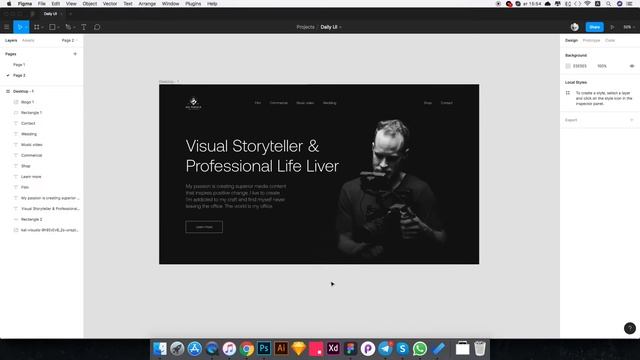The width and height of the screenshot is (640, 360).
Task: Open Photoshop from the dock
Action: pos(264,349)
